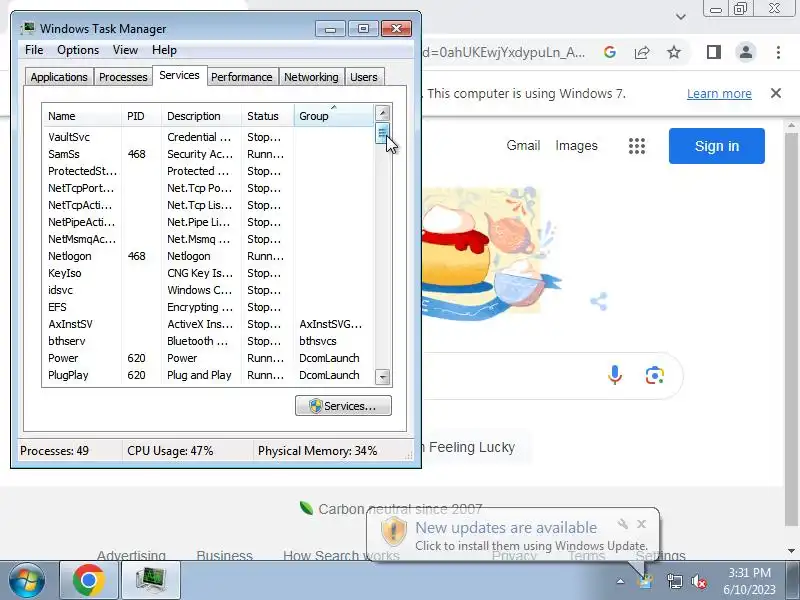Start voice search with the microphone icon
Viewport: 800px width, 600px height.
pyautogui.click(x=615, y=376)
